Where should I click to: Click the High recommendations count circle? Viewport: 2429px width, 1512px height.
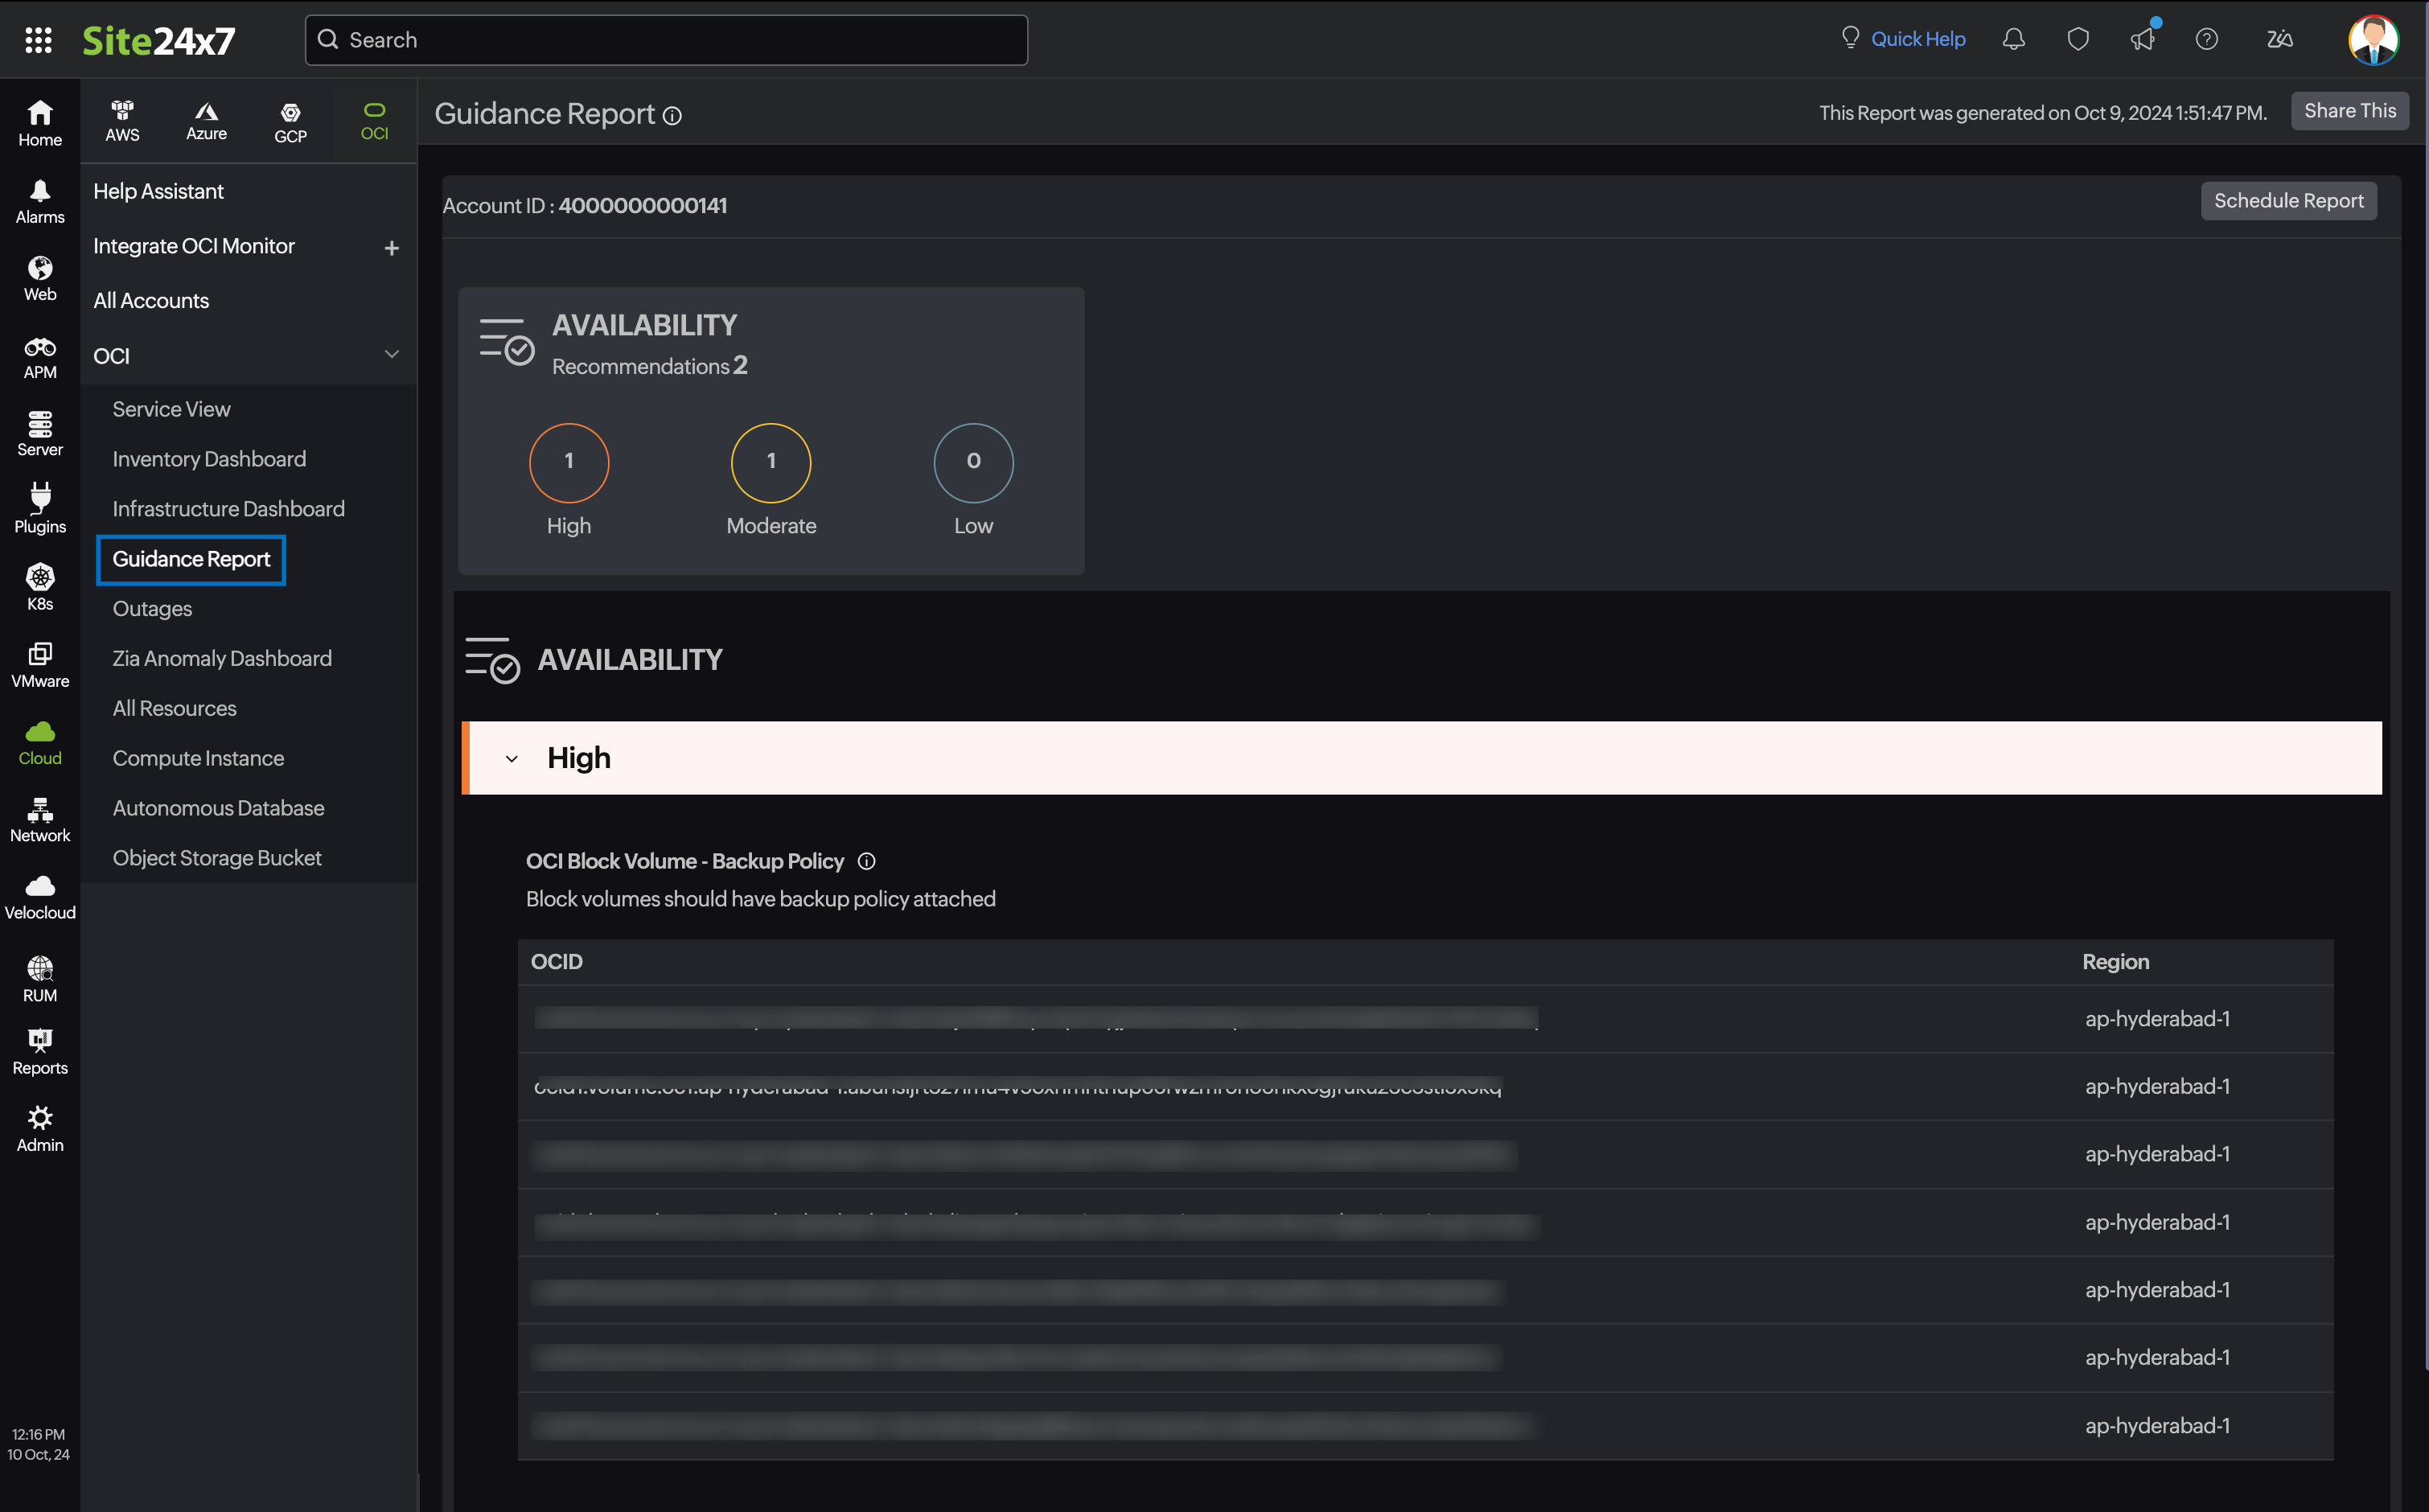tap(569, 462)
